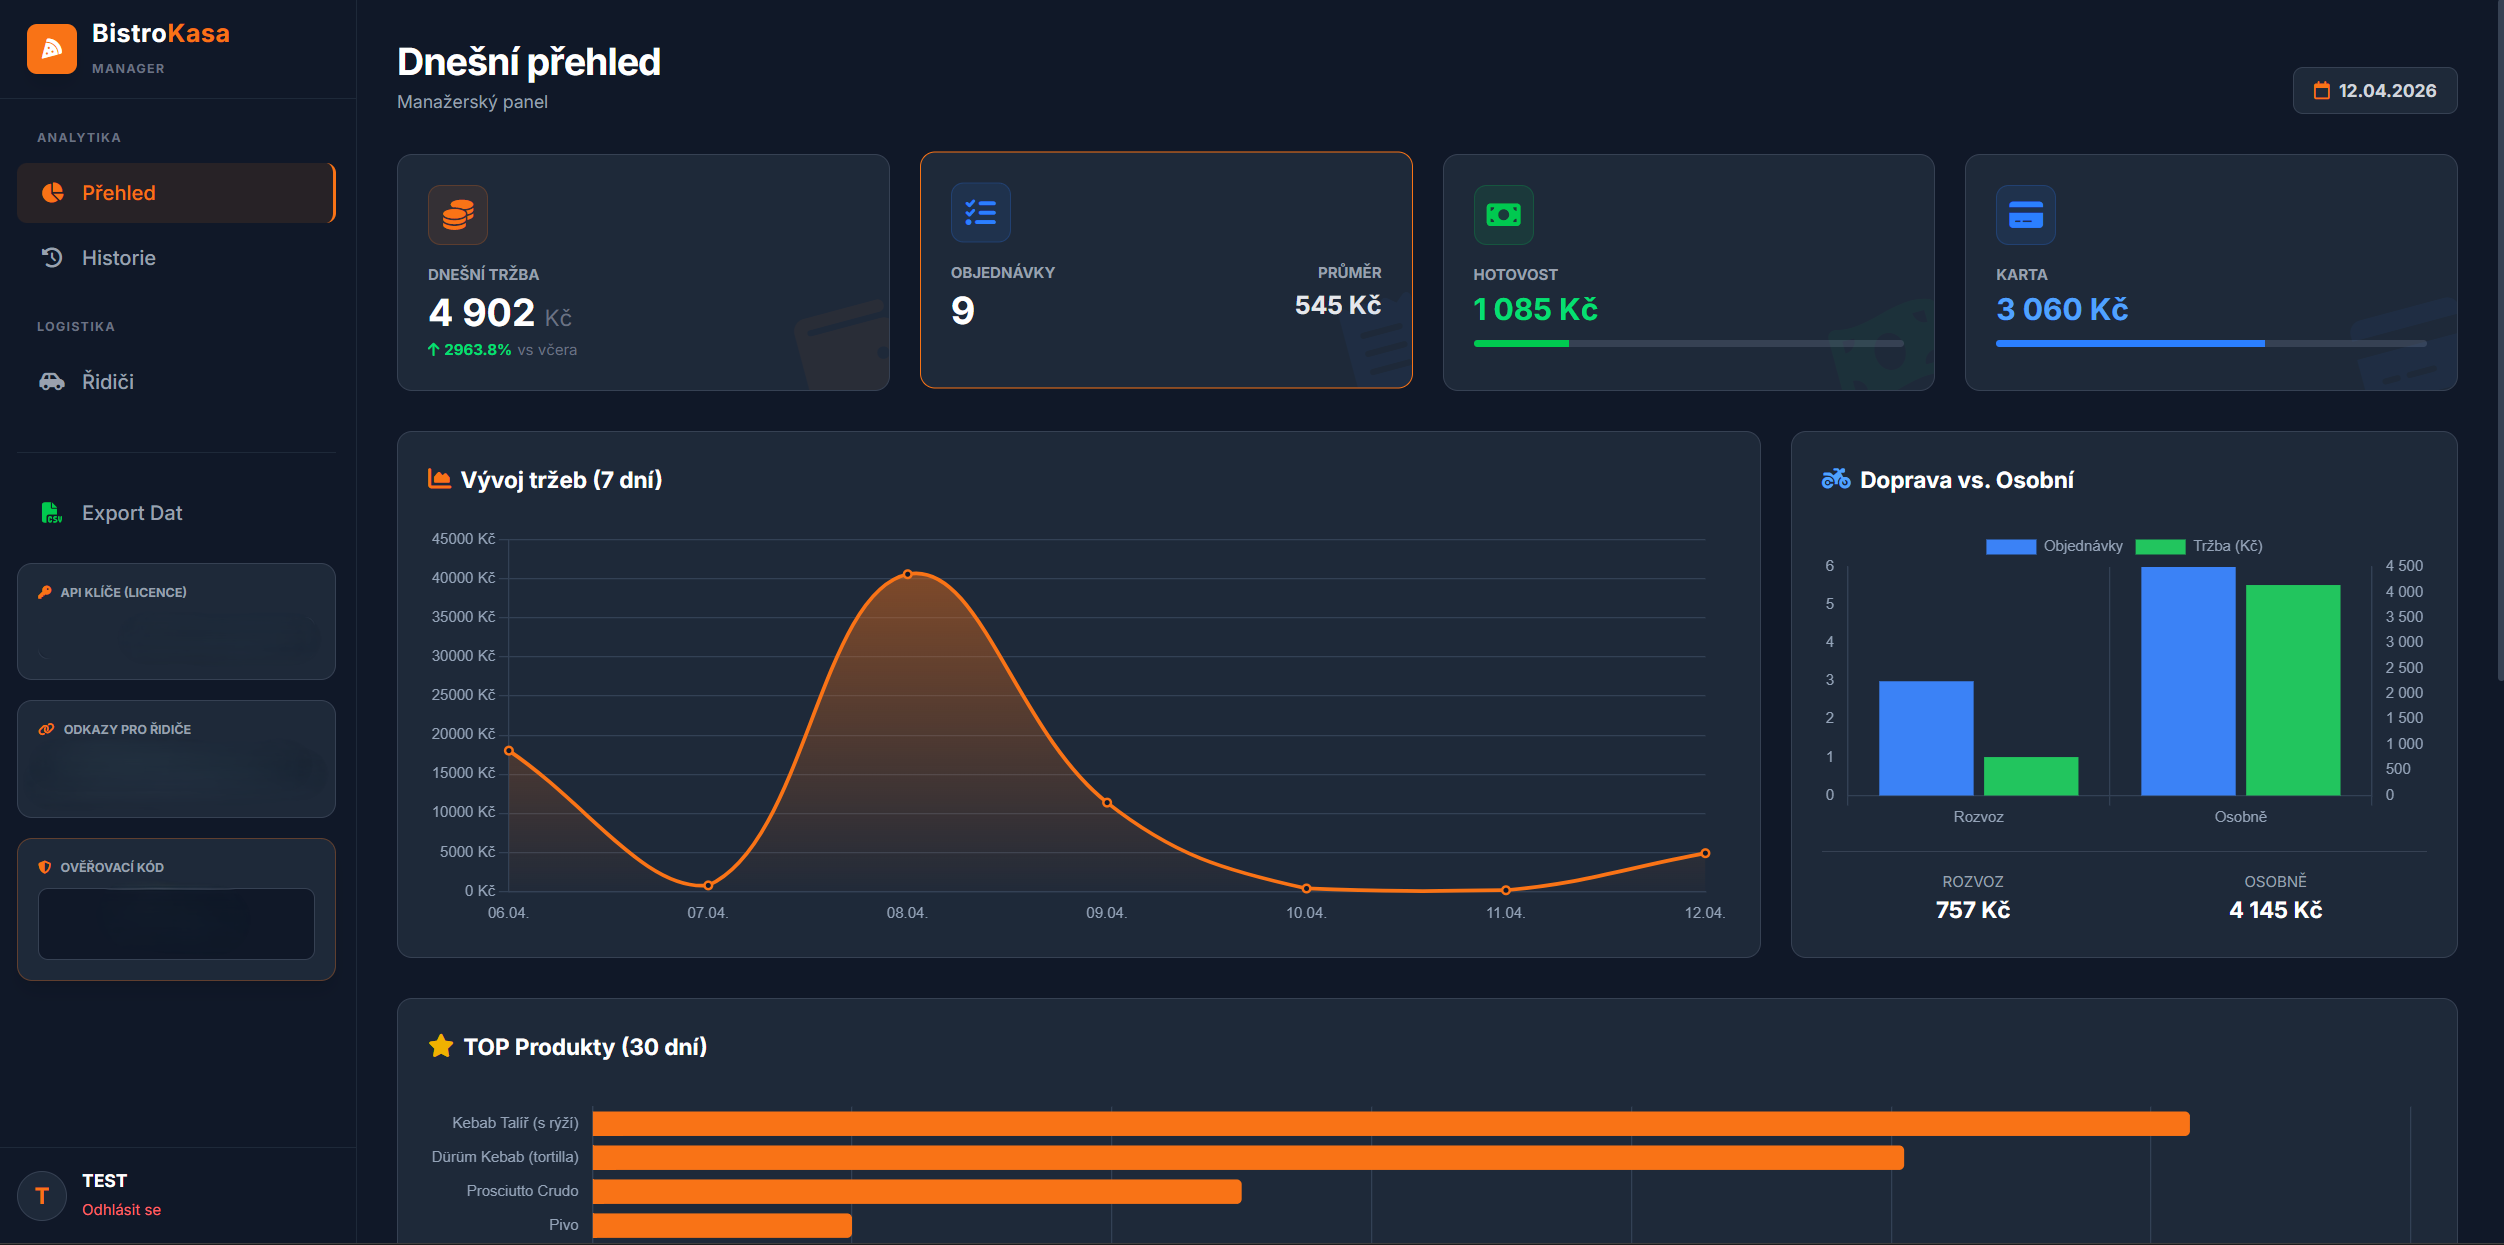Select the Historie history icon
The image size is (2504, 1245).
[x=51, y=257]
